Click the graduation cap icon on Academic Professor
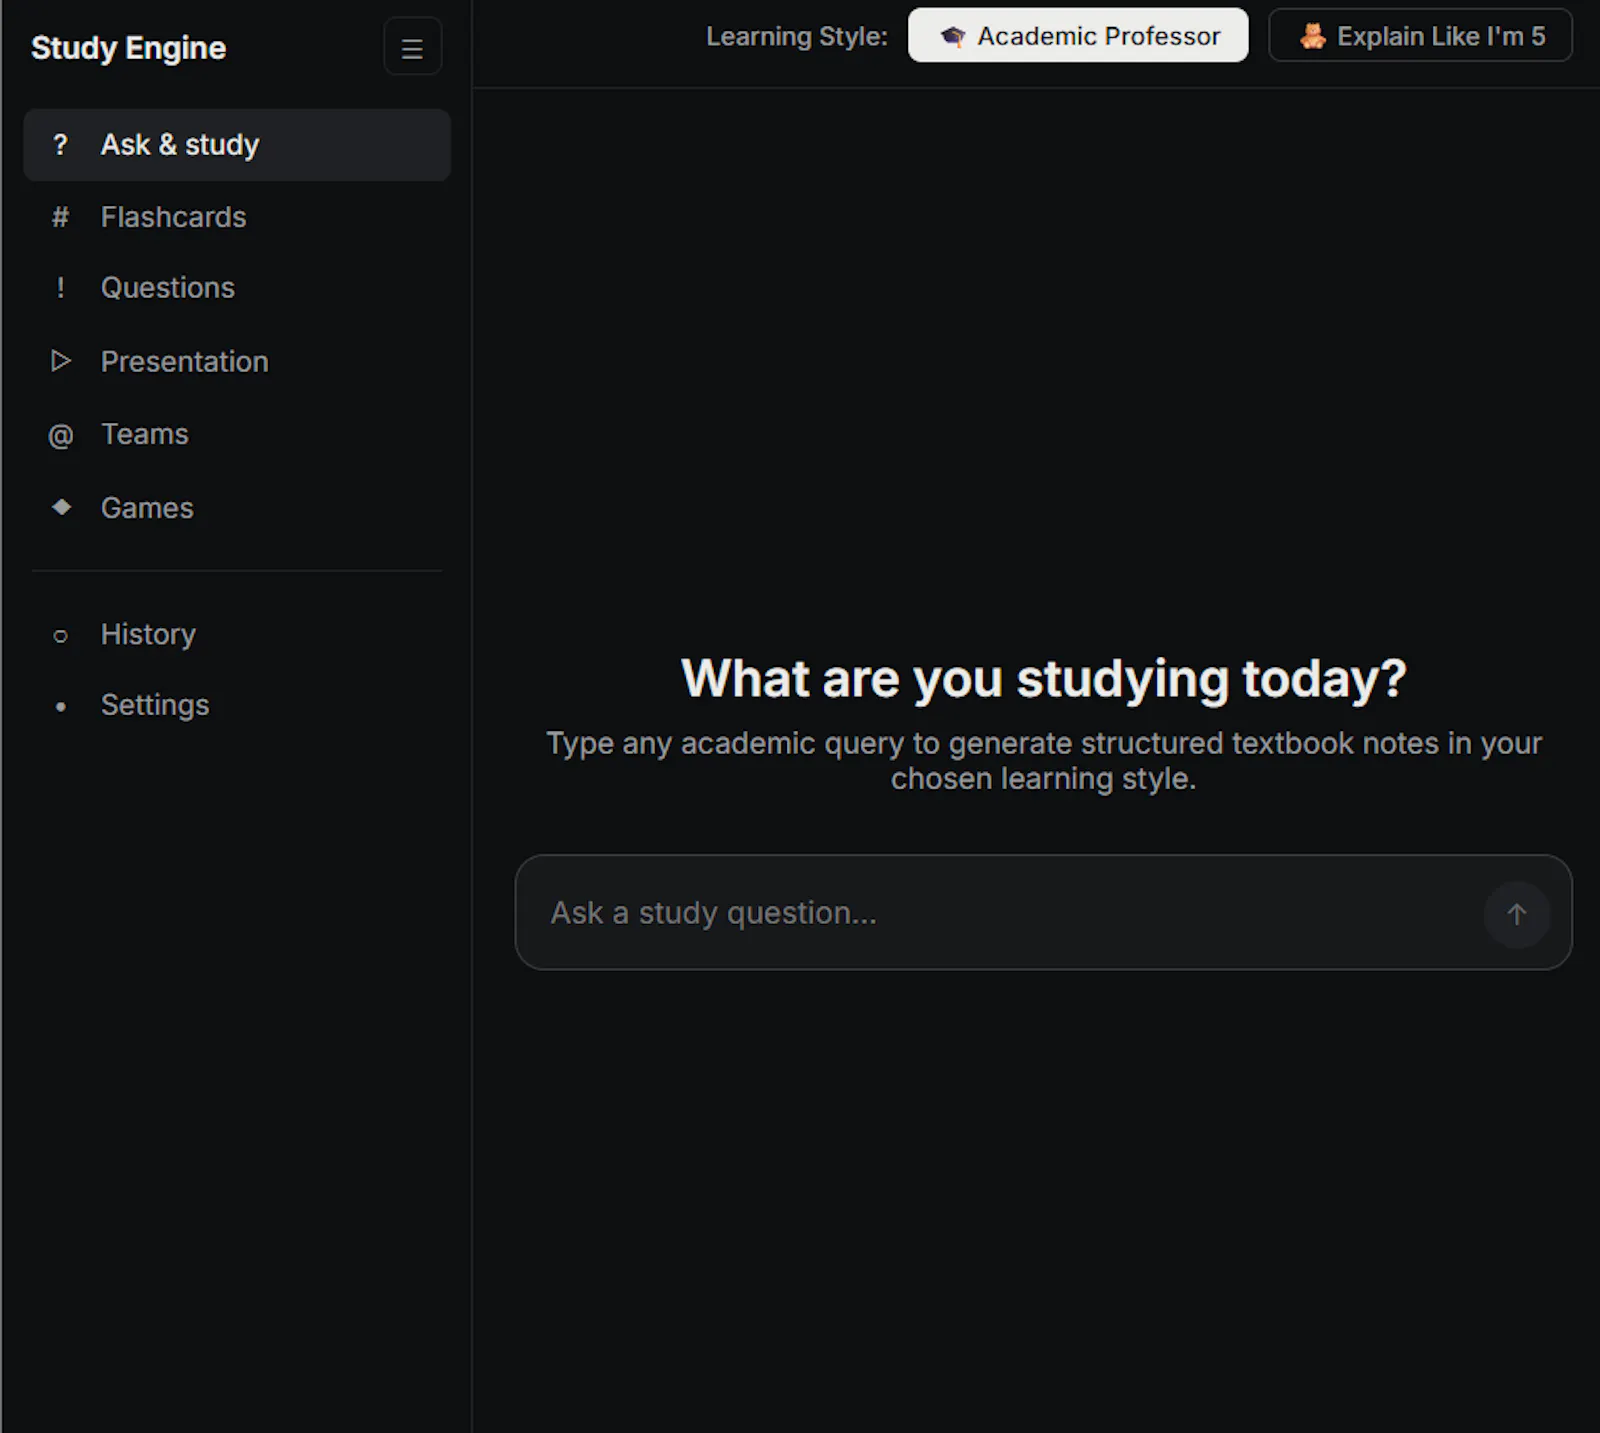The image size is (1600, 1433). [952, 36]
